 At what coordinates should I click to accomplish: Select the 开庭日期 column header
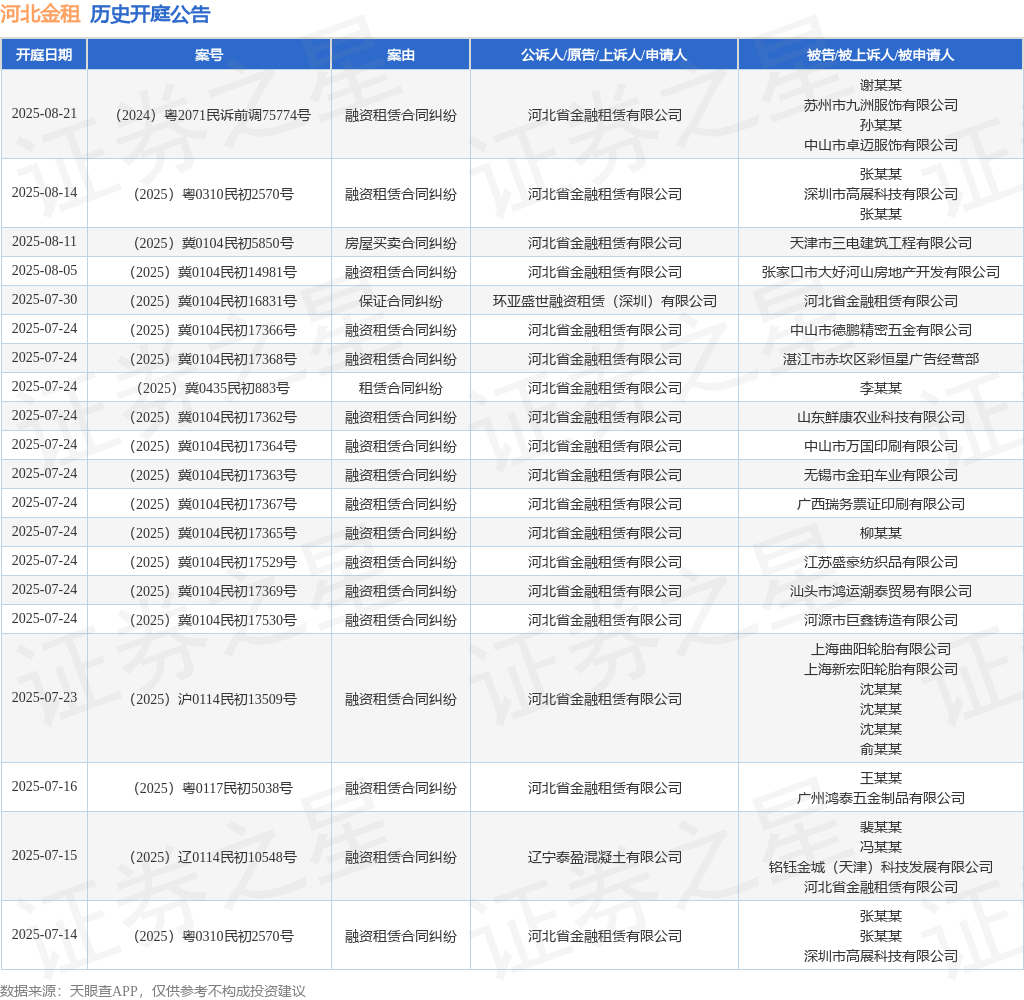44,55
